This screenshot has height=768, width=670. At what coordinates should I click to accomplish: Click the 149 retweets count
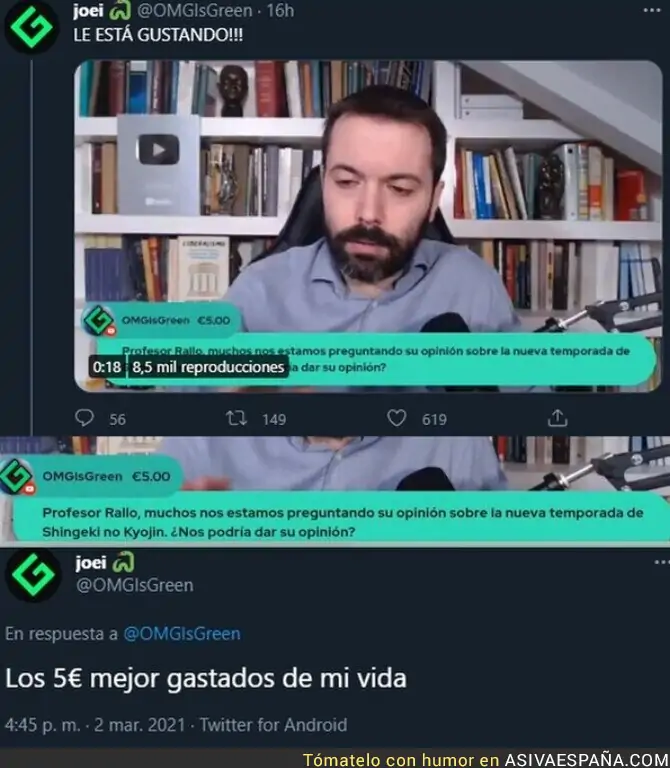[x=274, y=419]
